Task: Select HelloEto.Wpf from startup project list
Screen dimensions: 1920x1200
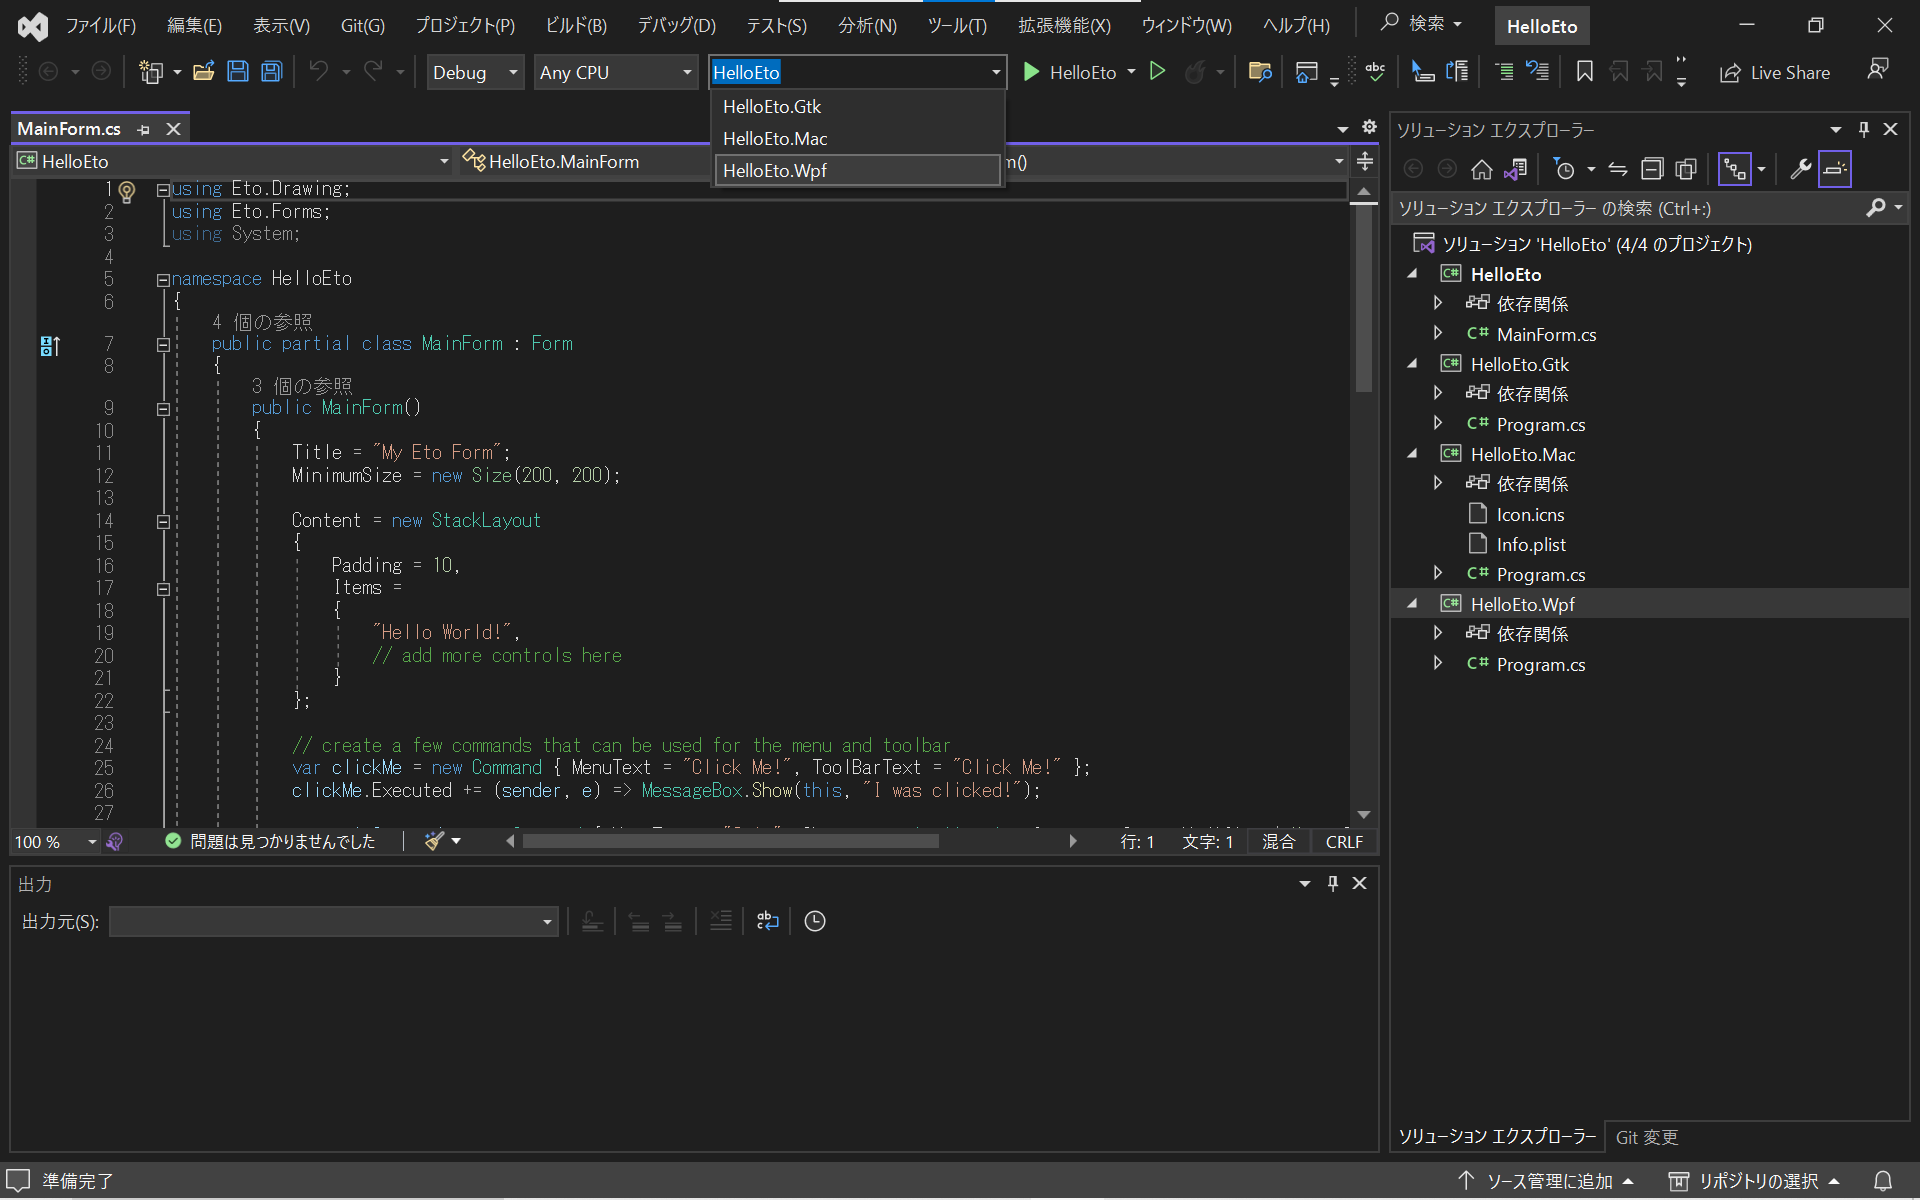Action: (858, 170)
